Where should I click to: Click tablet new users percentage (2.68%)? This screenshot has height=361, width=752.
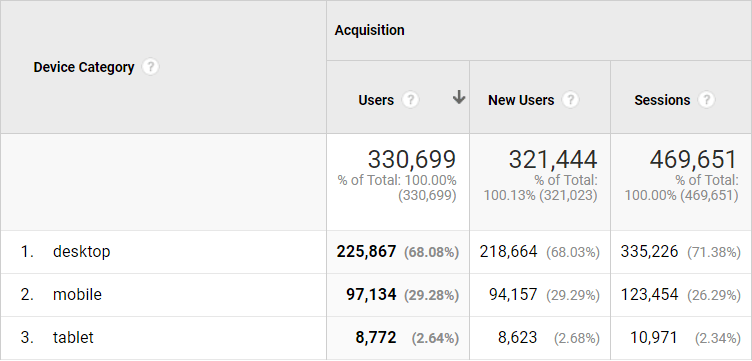[576, 338]
